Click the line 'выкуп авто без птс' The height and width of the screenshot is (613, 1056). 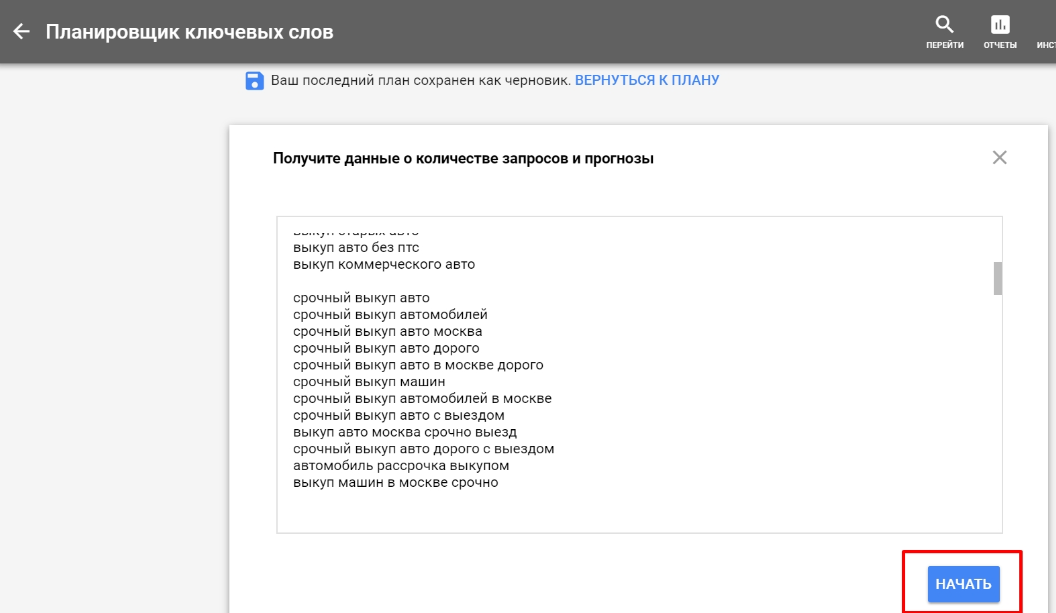point(356,247)
